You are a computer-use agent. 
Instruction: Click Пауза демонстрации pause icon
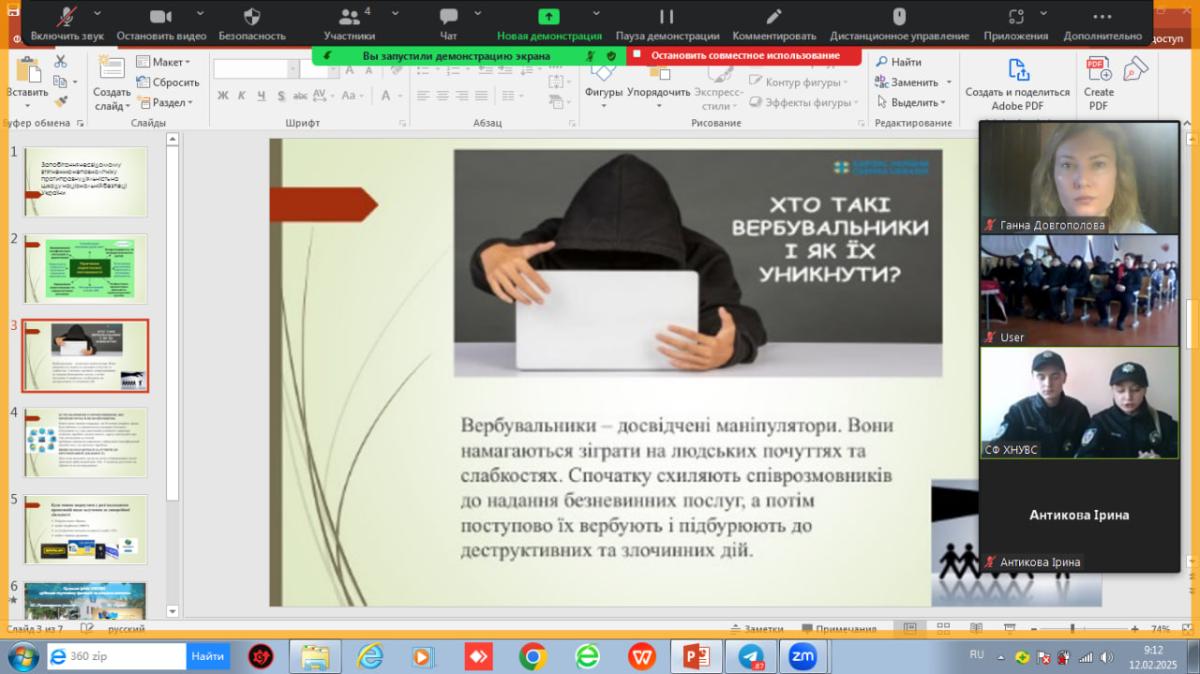tap(666, 16)
